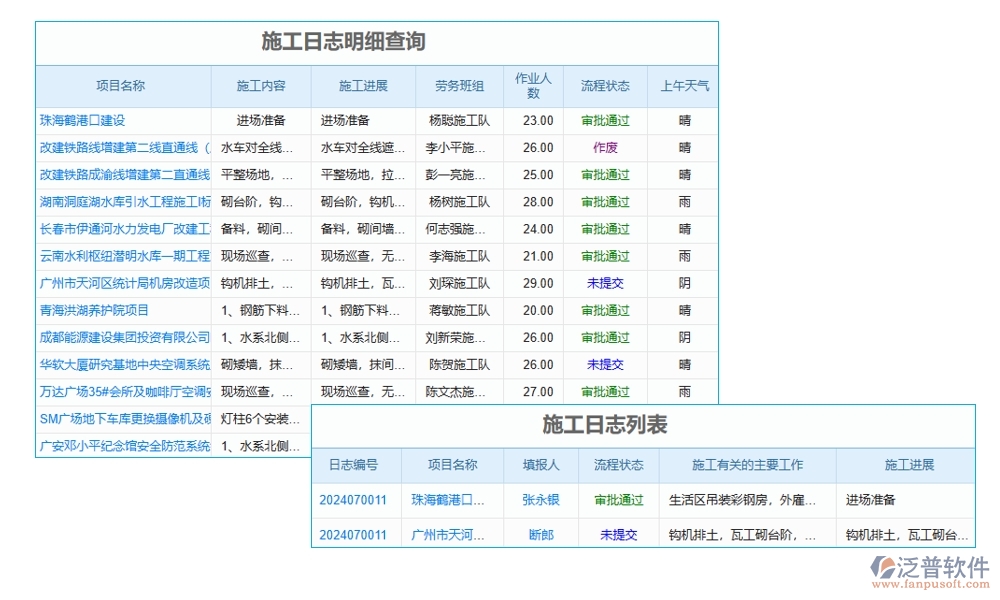This screenshot has height=600, width=1000.
Task: Open project 广州市天河区统计局机房改造项目
Action: [x=122, y=283]
